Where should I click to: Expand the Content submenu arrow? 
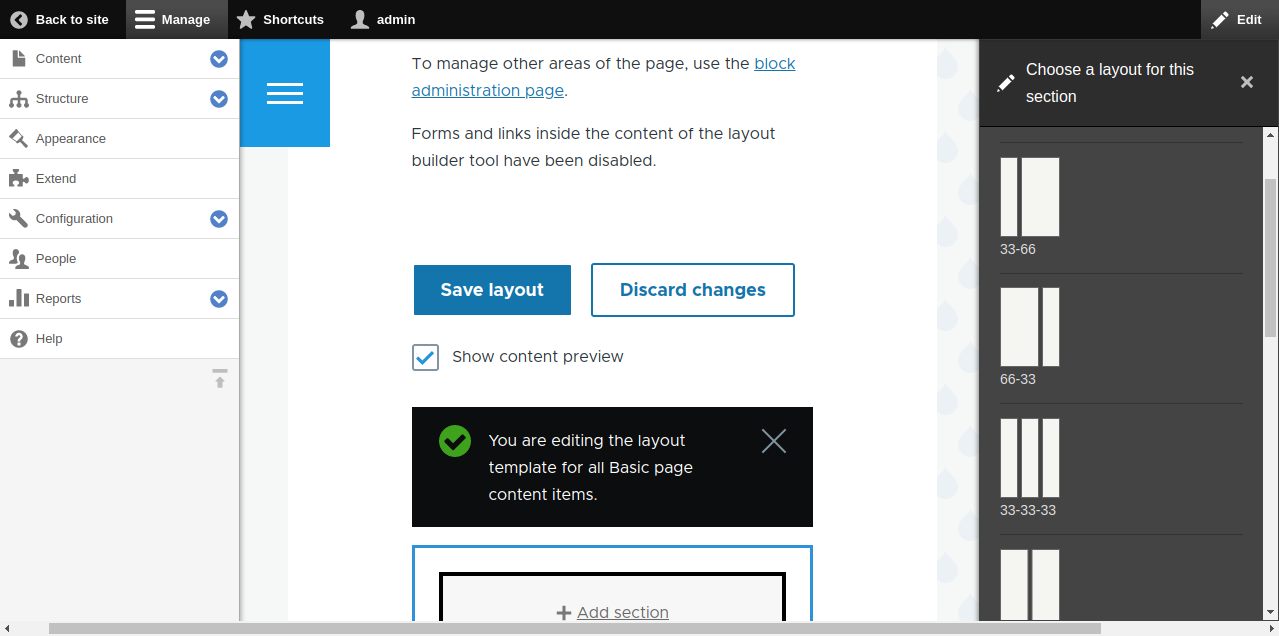pos(219,59)
